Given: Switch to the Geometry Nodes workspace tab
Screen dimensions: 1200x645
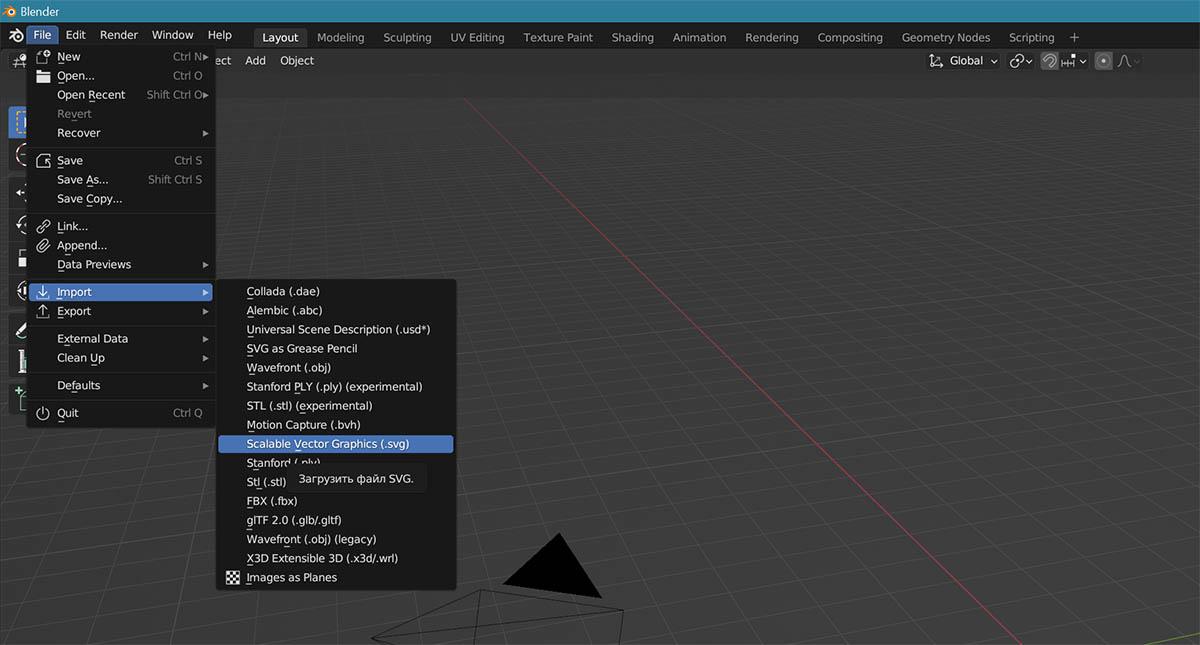Looking at the screenshot, I should (x=946, y=37).
